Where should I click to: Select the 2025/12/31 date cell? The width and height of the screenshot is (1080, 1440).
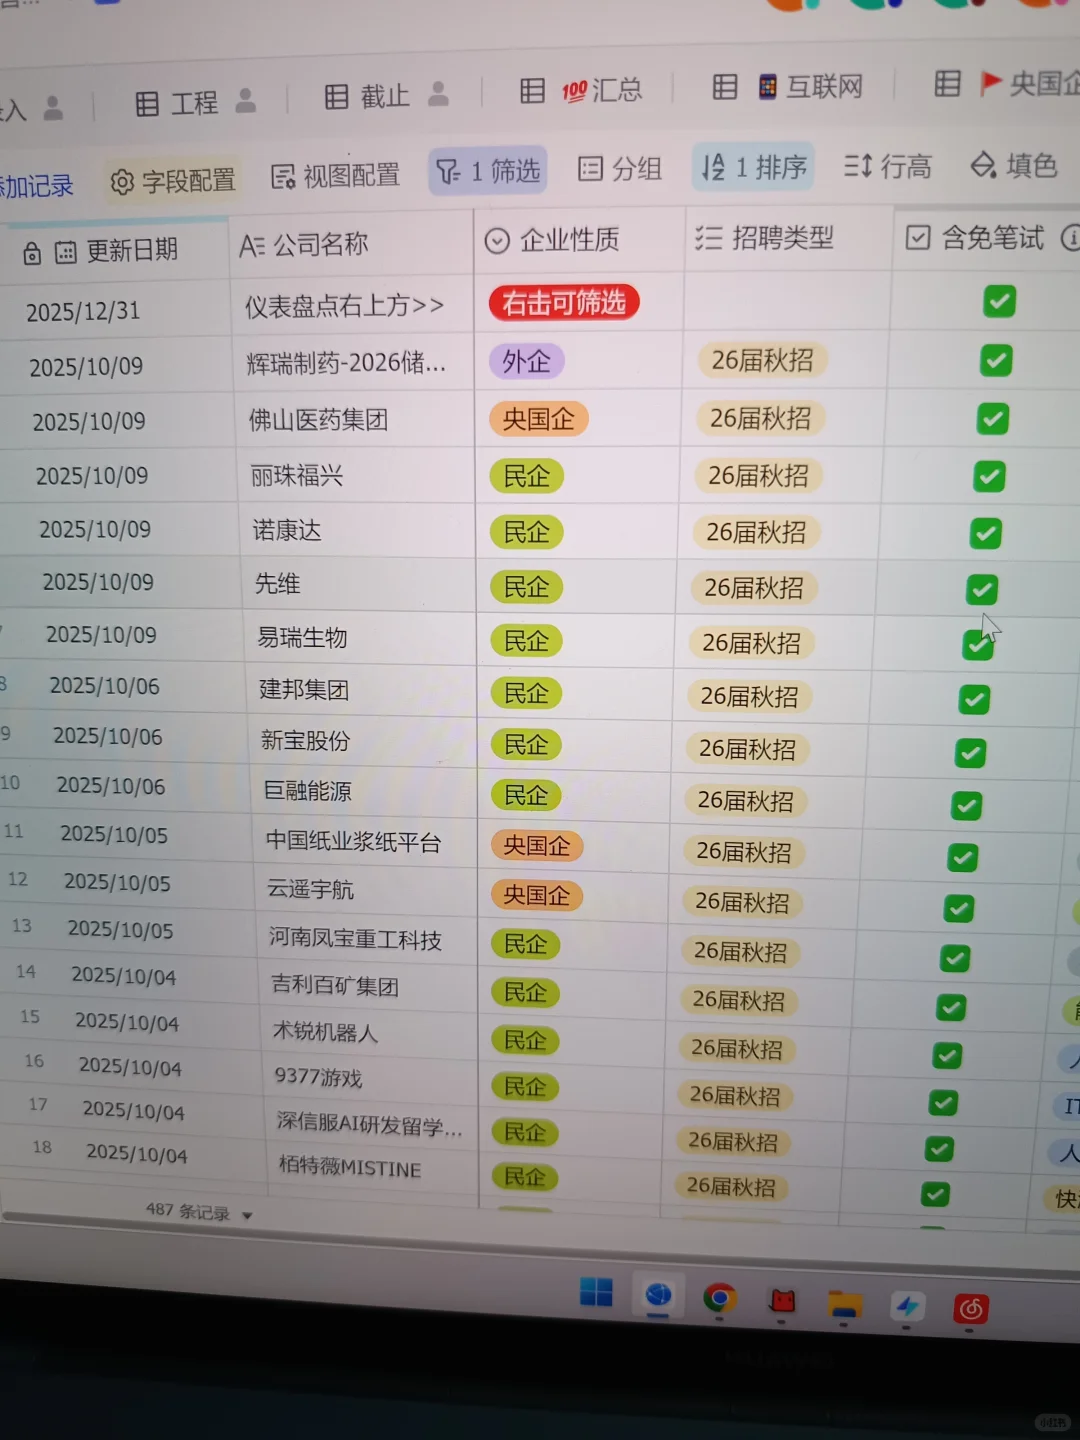83,311
